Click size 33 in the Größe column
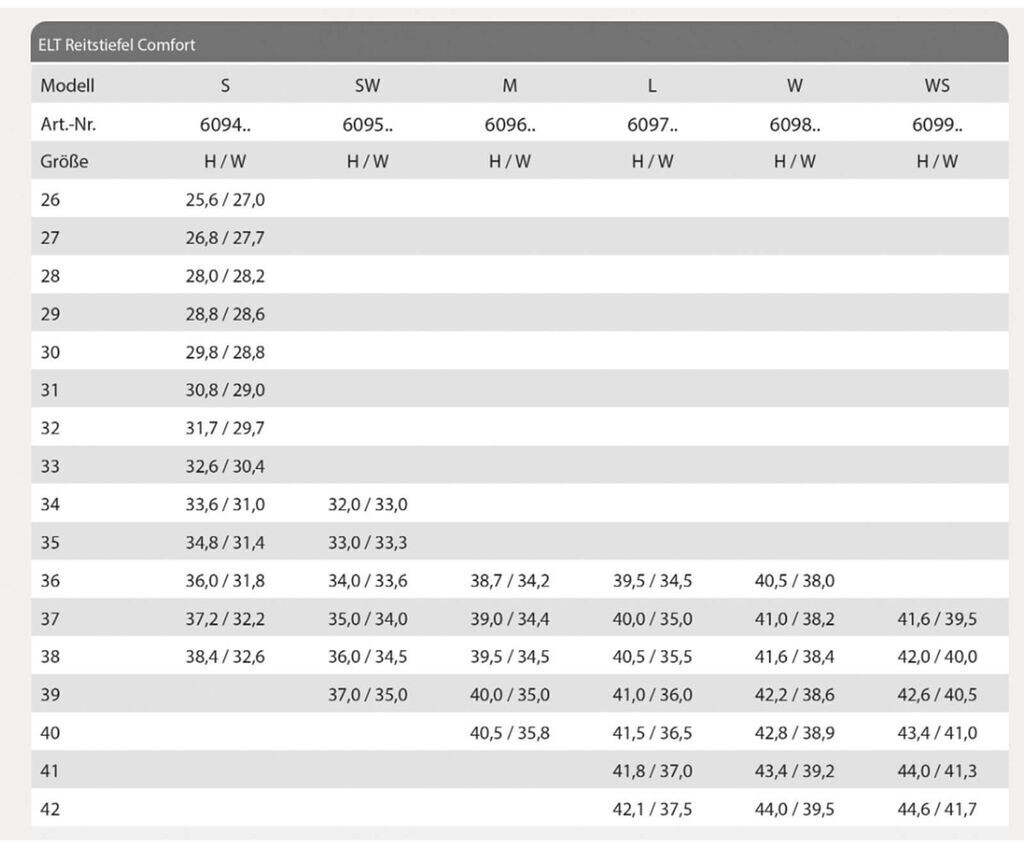Image resolution: width=1024 pixels, height=848 pixels. [50, 466]
